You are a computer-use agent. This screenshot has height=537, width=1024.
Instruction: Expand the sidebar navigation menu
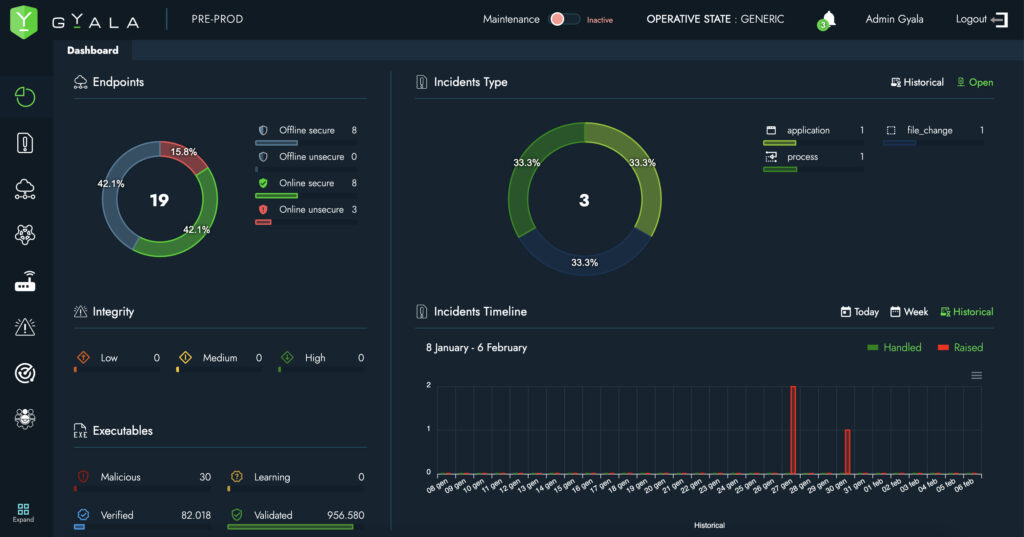pos(23,512)
